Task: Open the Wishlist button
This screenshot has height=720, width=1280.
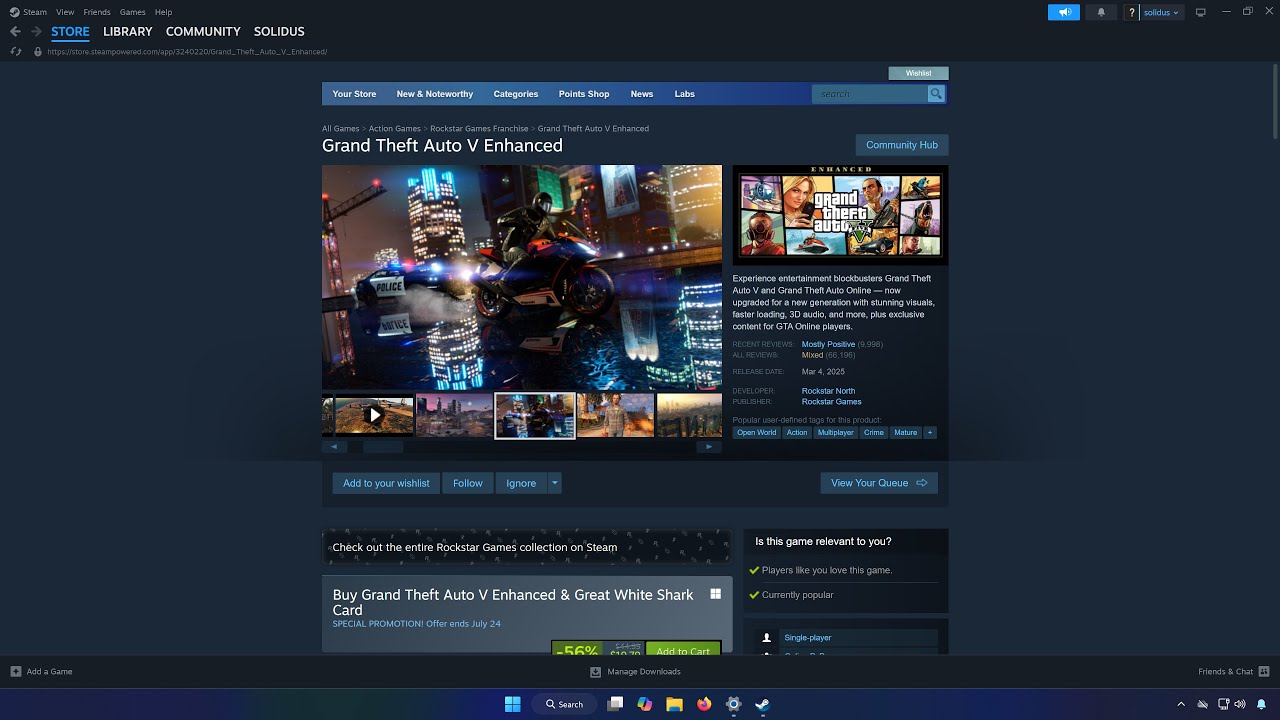Action: click(918, 73)
